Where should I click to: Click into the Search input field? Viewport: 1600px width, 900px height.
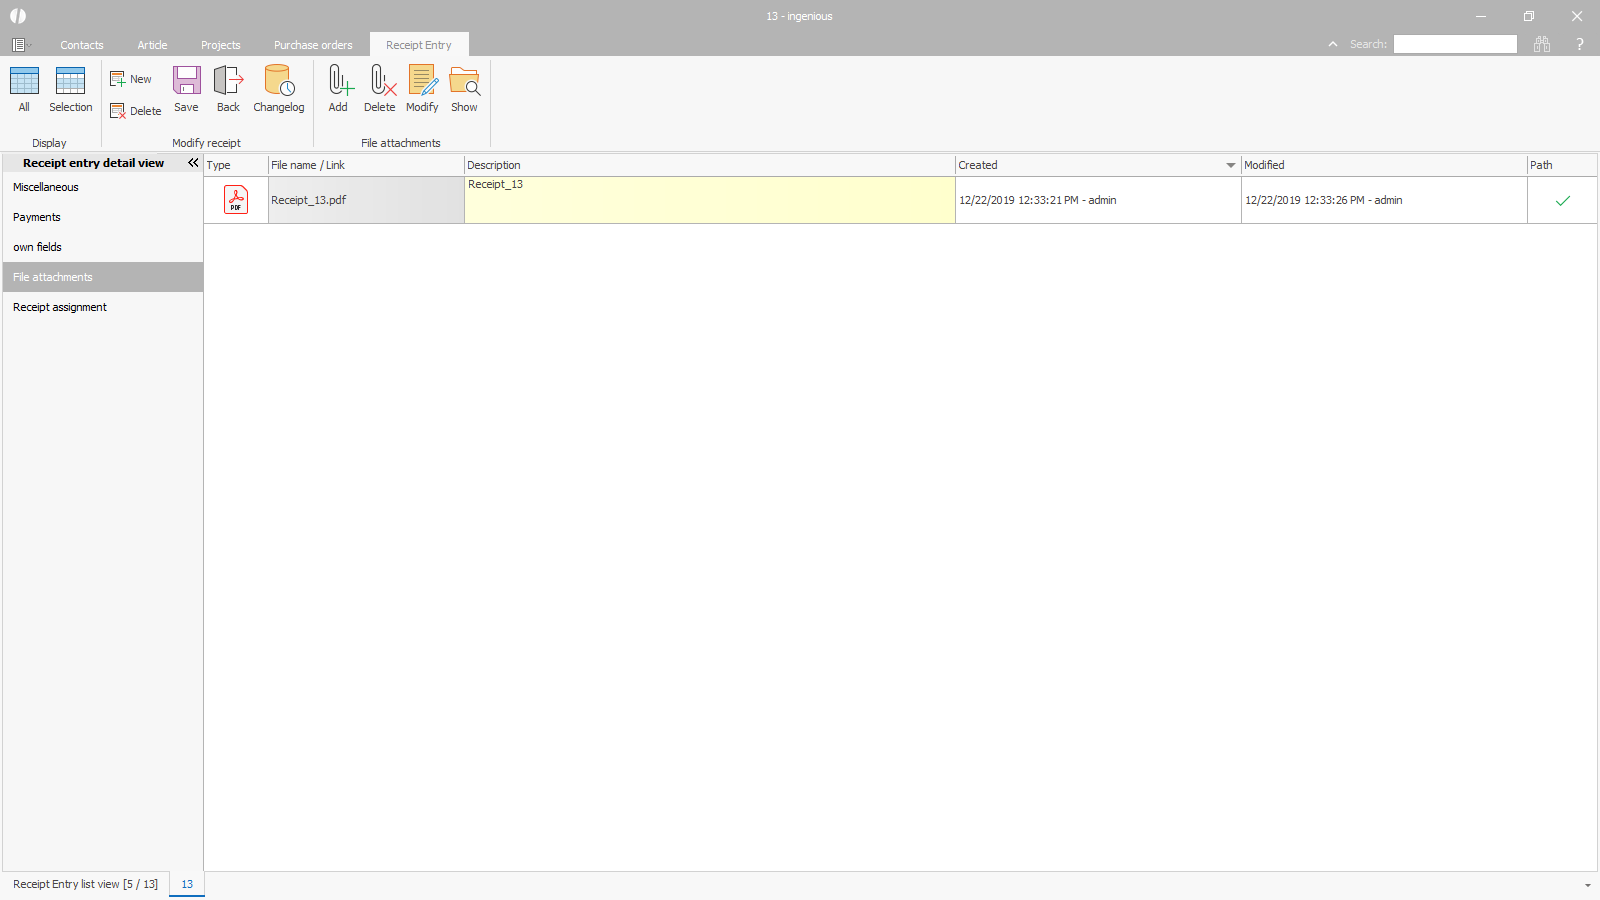1455,44
